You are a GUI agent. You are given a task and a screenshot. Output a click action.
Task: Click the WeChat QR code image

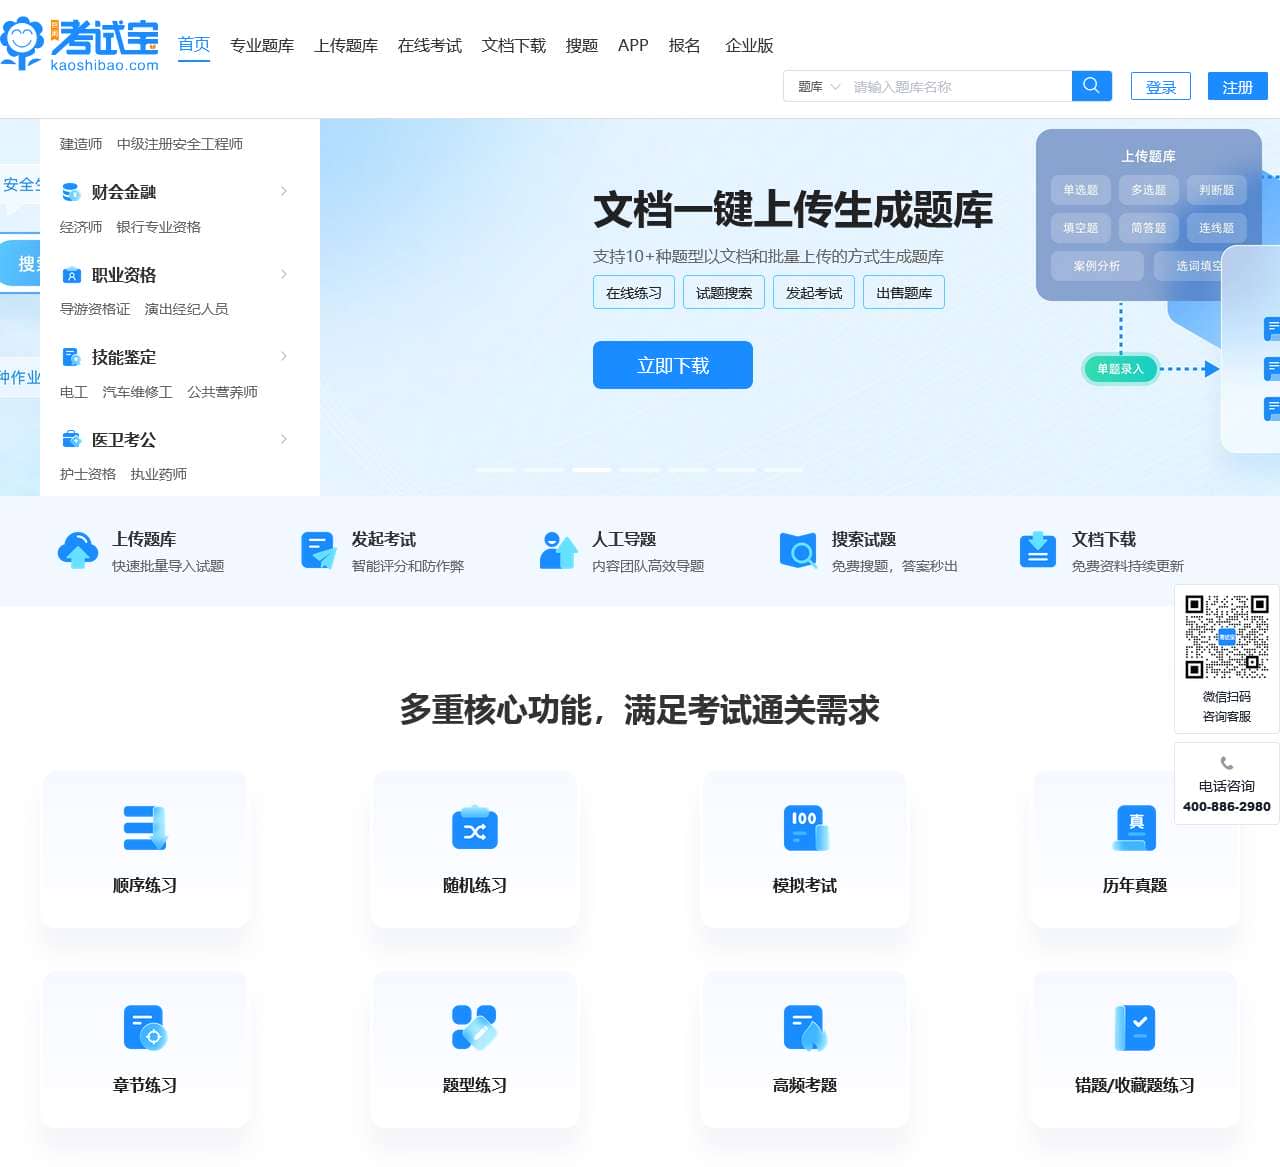(x=1227, y=637)
